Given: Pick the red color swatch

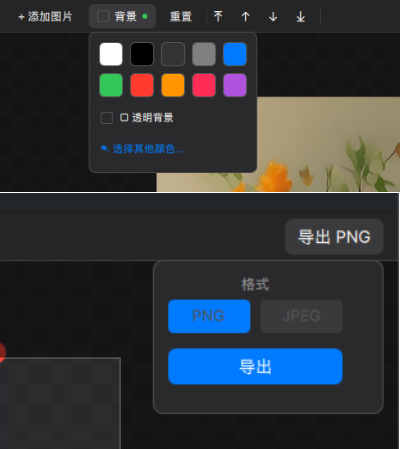Looking at the screenshot, I should (142, 85).
